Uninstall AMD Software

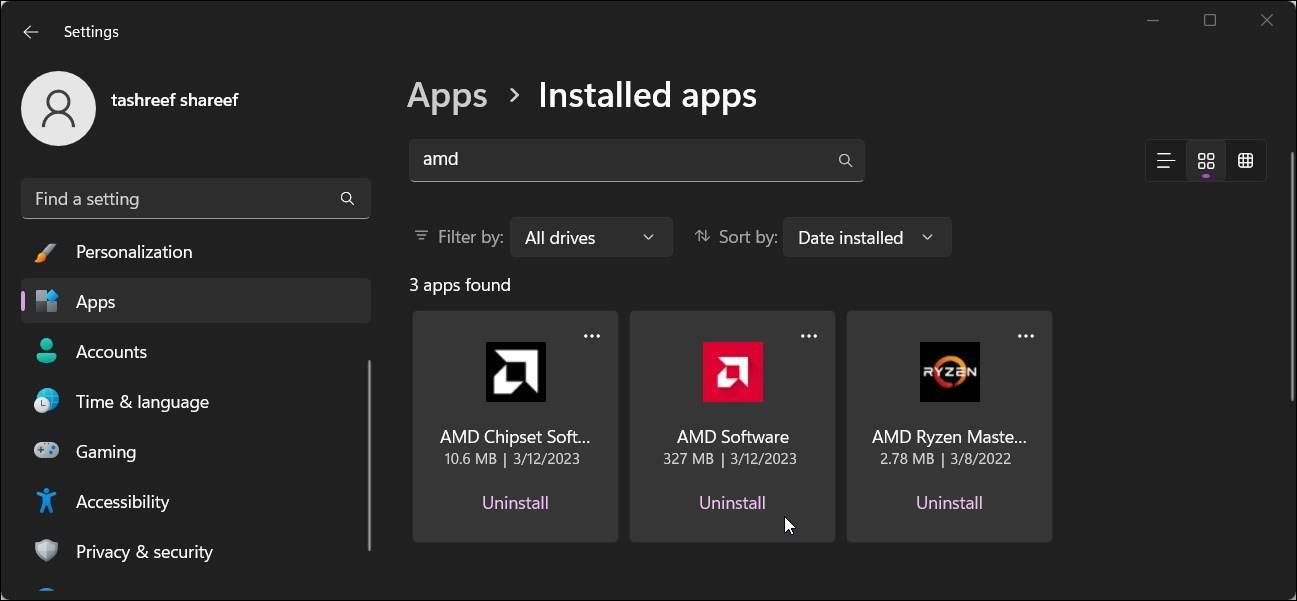tap(732, 503)
